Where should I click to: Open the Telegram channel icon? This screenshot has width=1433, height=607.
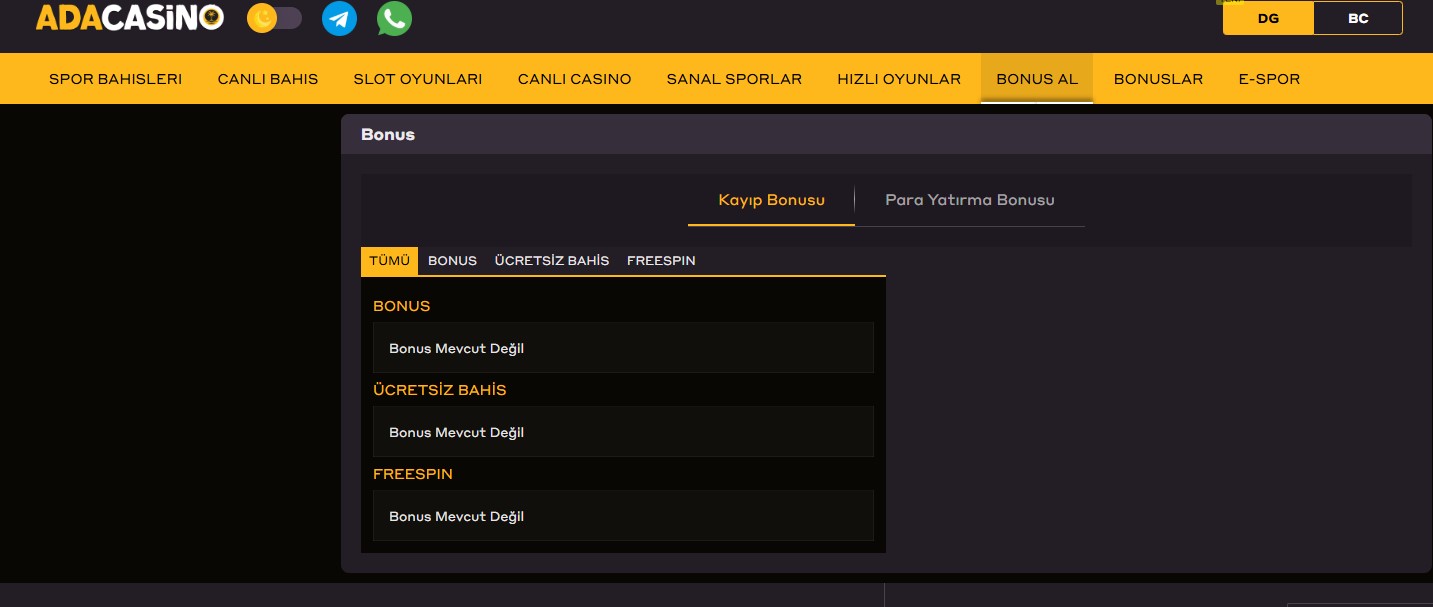coord(339,18)
